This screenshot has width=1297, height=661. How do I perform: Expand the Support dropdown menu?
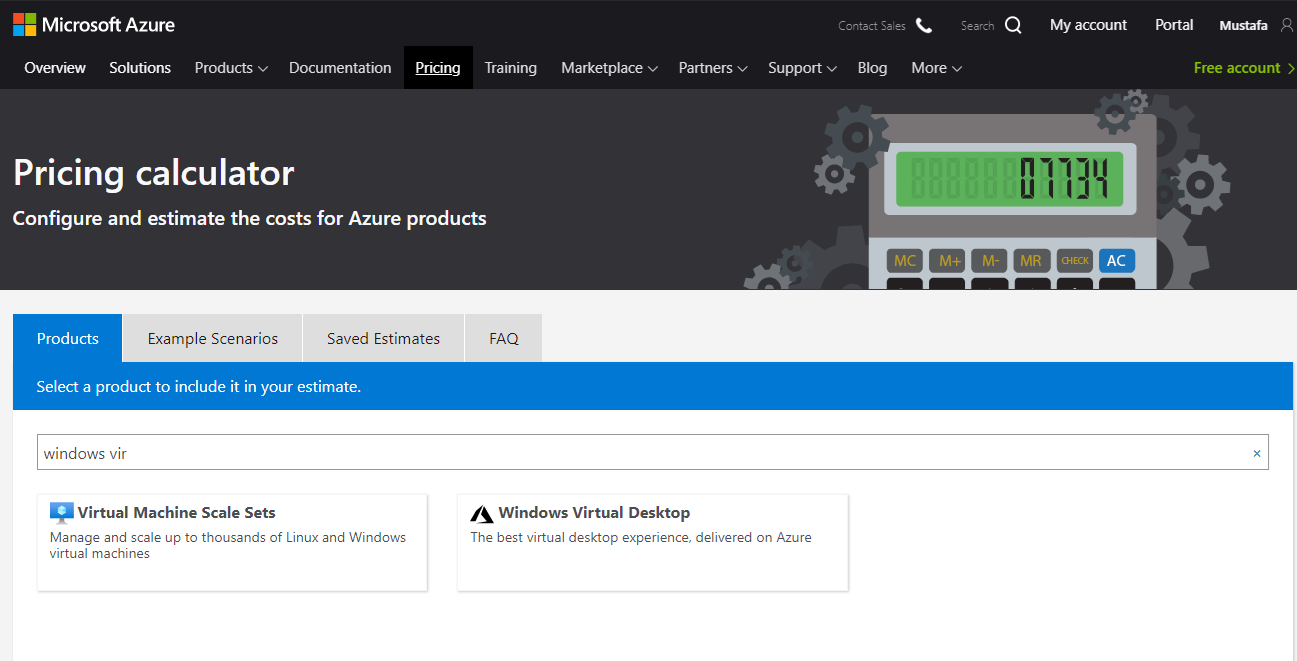point(802,68)
